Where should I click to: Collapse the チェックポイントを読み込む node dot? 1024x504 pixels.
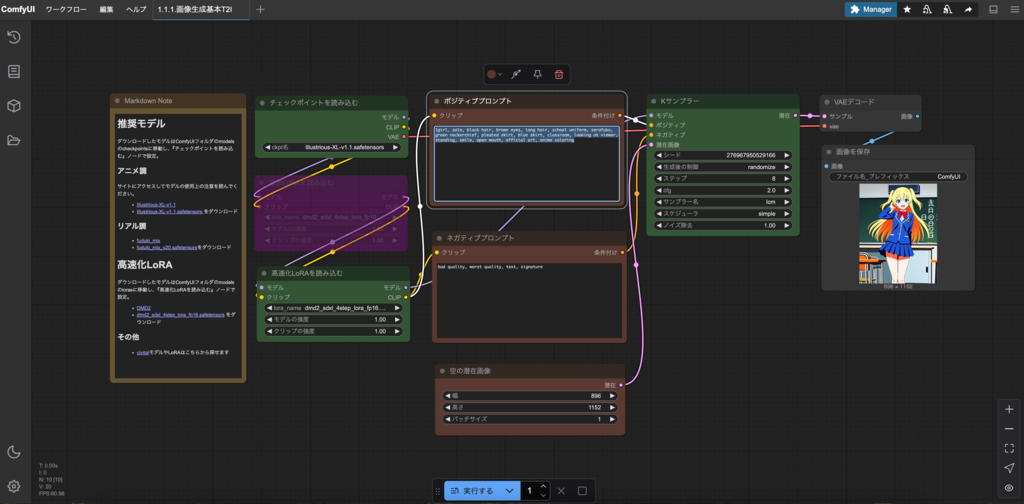(262, 103)
